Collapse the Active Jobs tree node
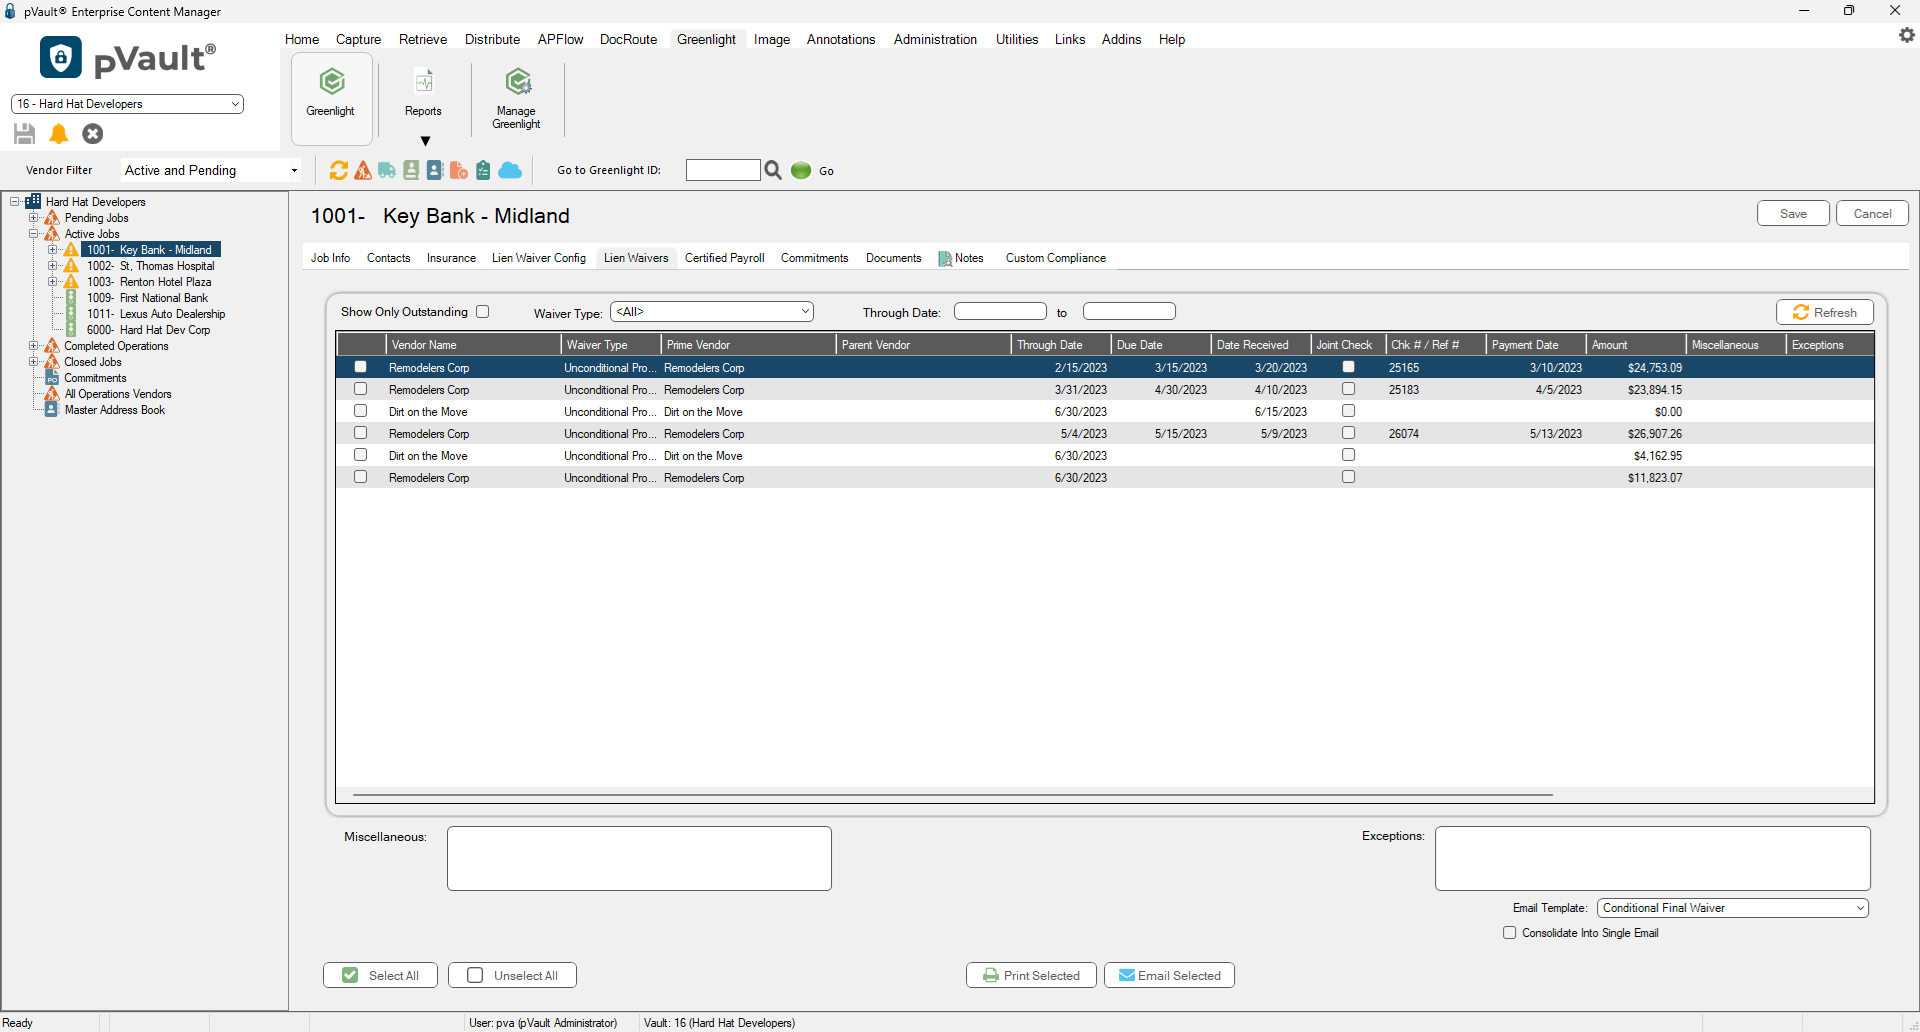This screenshot has height=1032, width=1920. coord(33,234)
